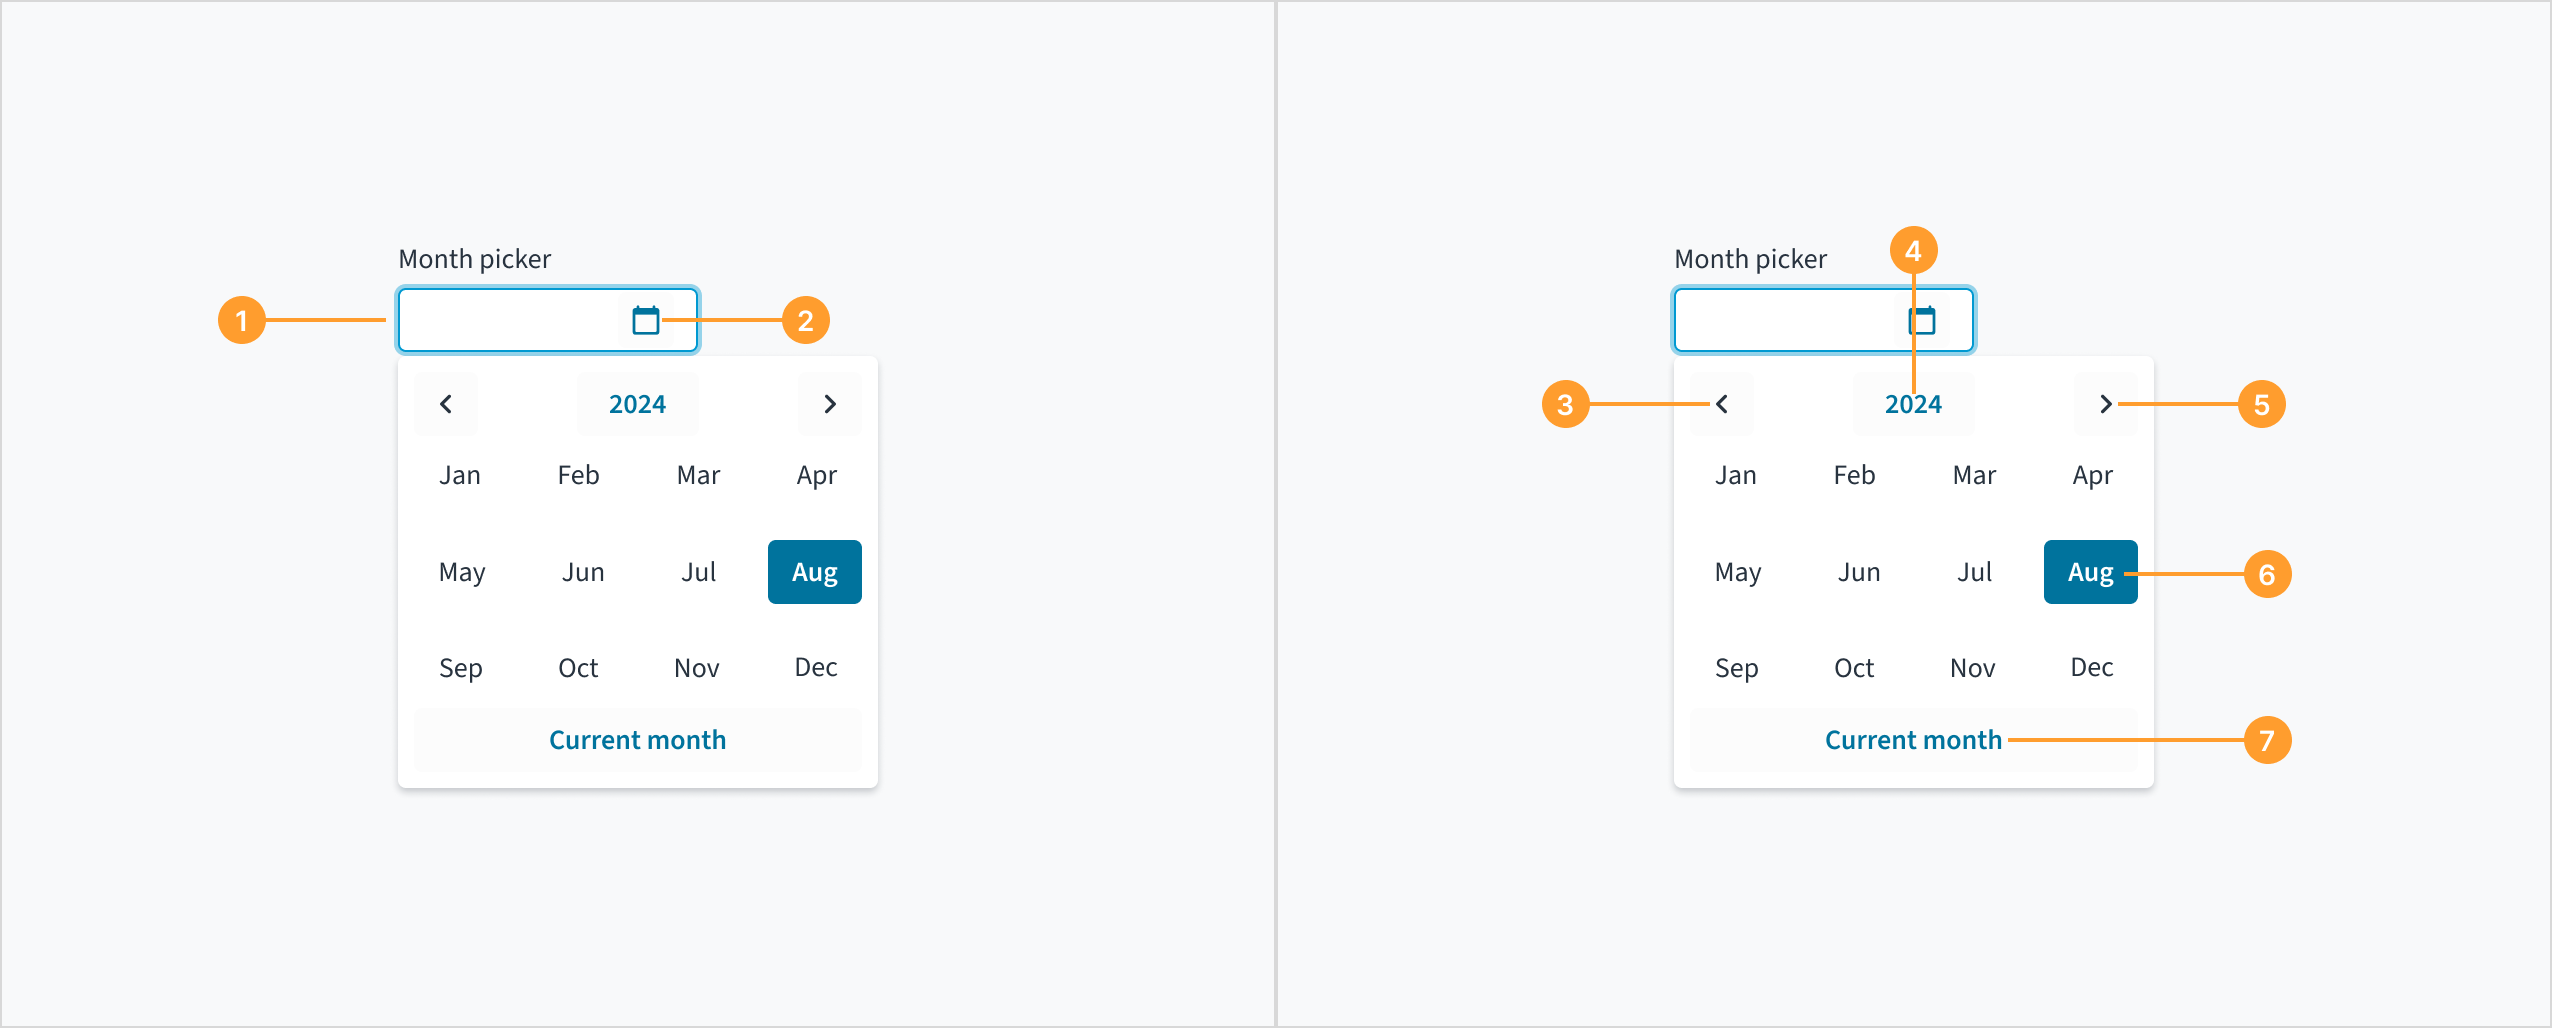This screenshot has height=1028, width=2552.
Task: Click inside the left Month picker input field
Action: coord(520,320)
